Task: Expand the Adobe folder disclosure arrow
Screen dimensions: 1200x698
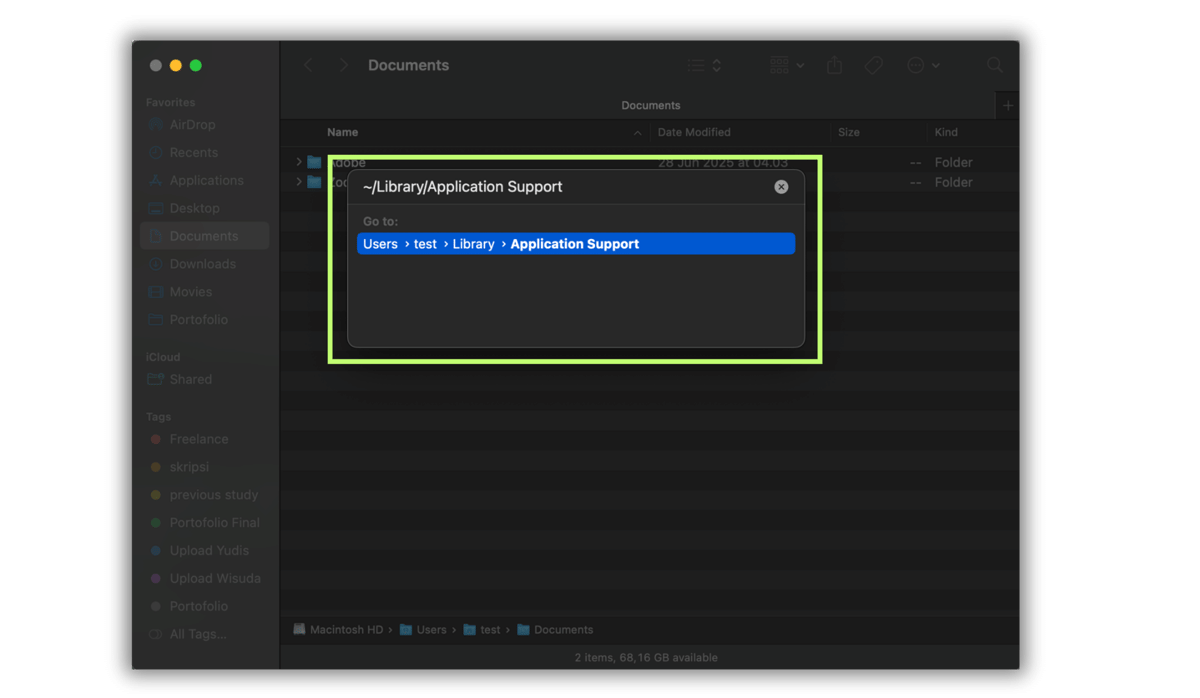Action: tap(298, 162)
